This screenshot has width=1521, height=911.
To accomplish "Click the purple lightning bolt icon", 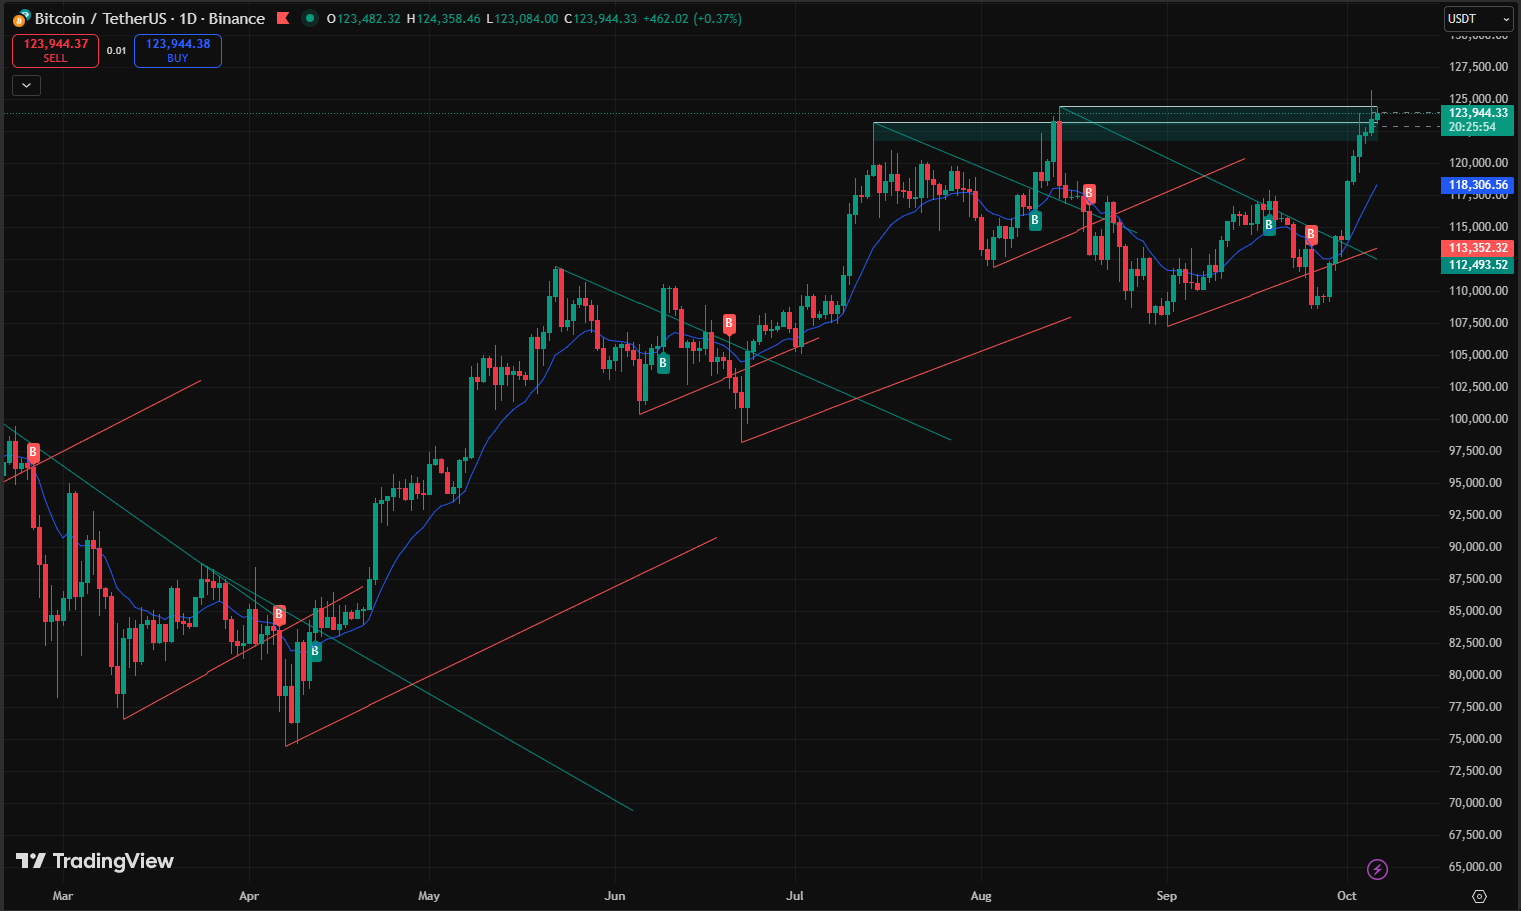I will pyautogui.click(x=1377, y=869).
